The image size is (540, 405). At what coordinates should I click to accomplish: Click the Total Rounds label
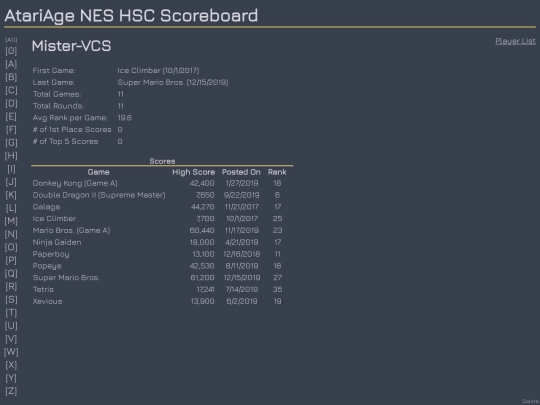point(58,106)
